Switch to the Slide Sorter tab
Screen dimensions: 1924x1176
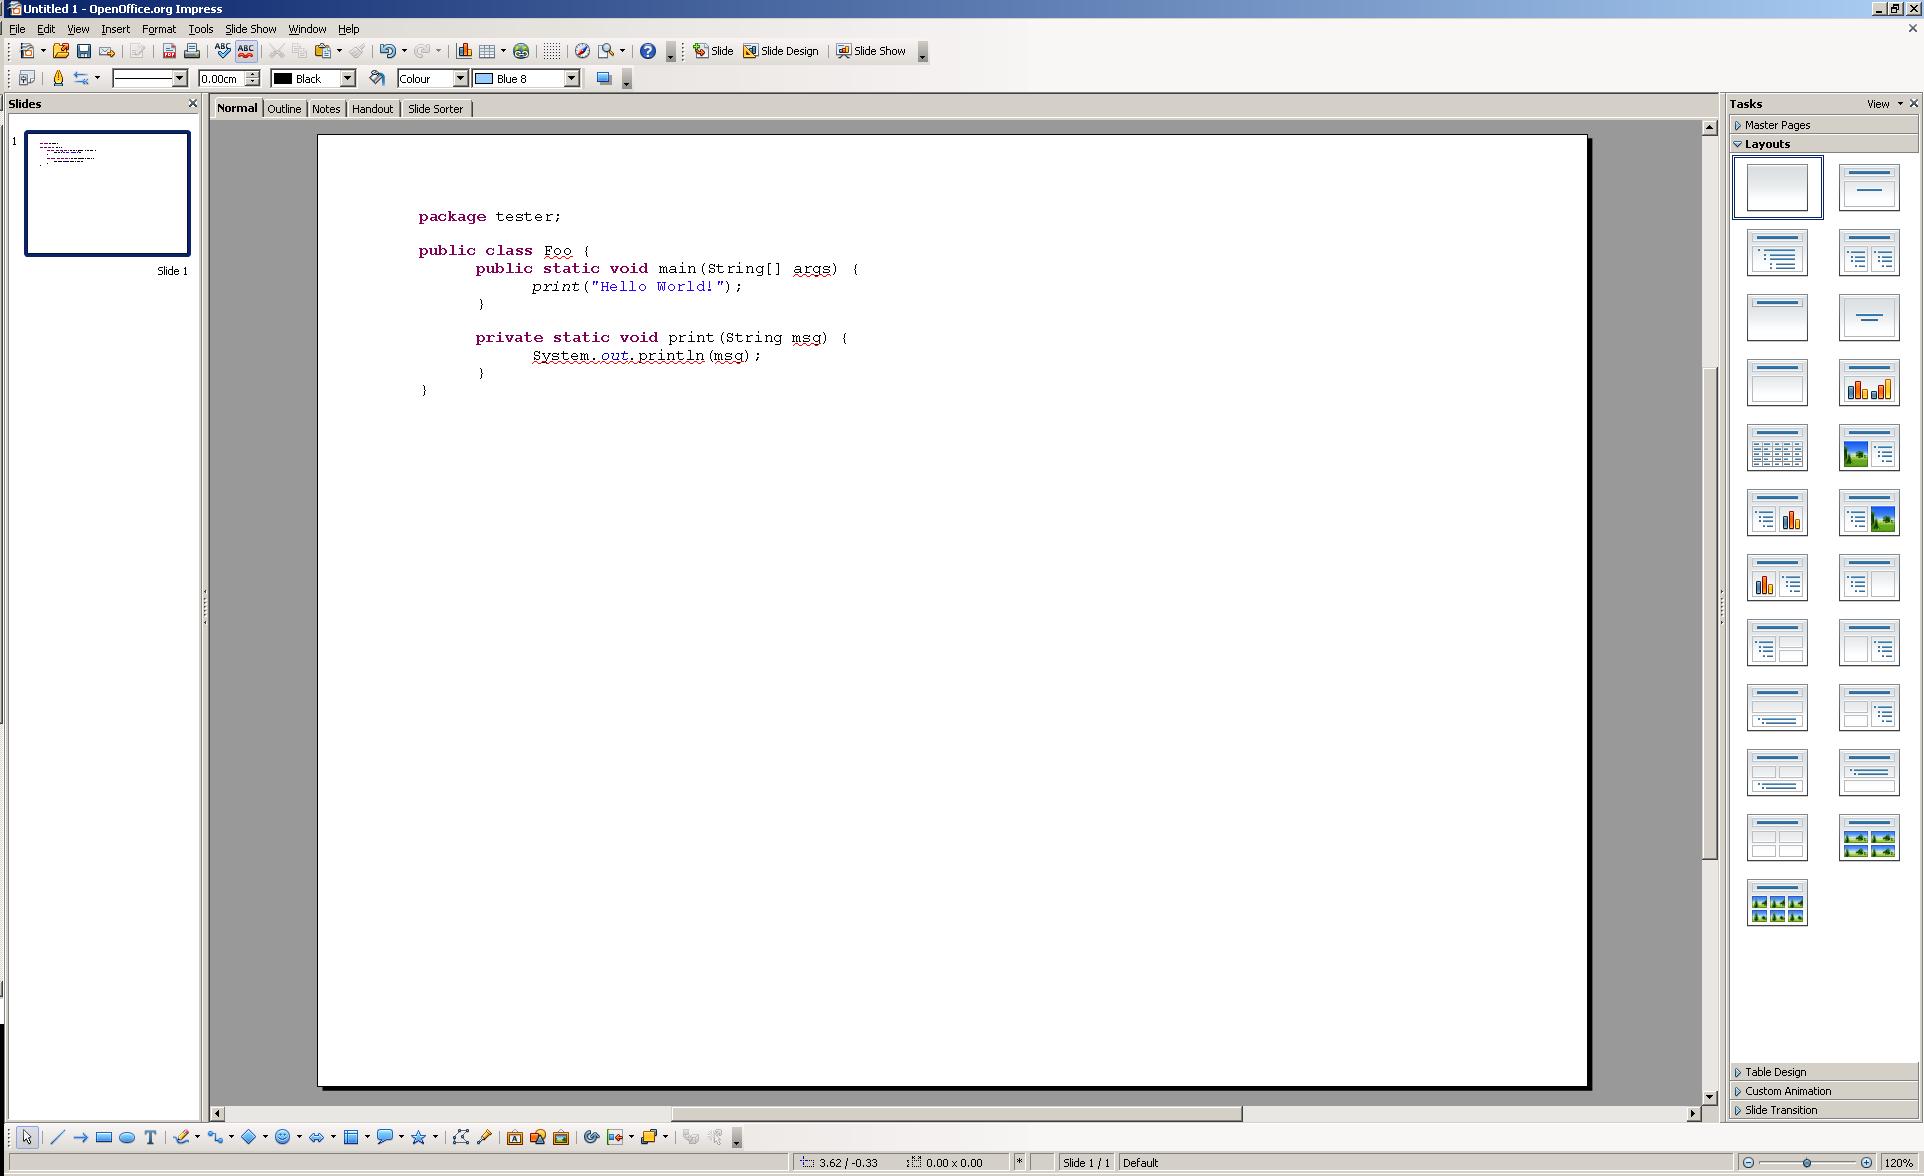pyautogui.click(x=435, y=109)
